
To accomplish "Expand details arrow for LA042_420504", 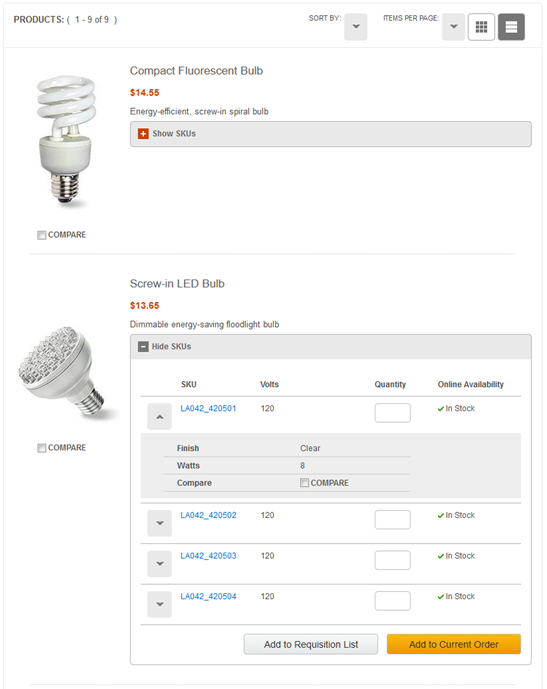I will click(x=159, y=604).
